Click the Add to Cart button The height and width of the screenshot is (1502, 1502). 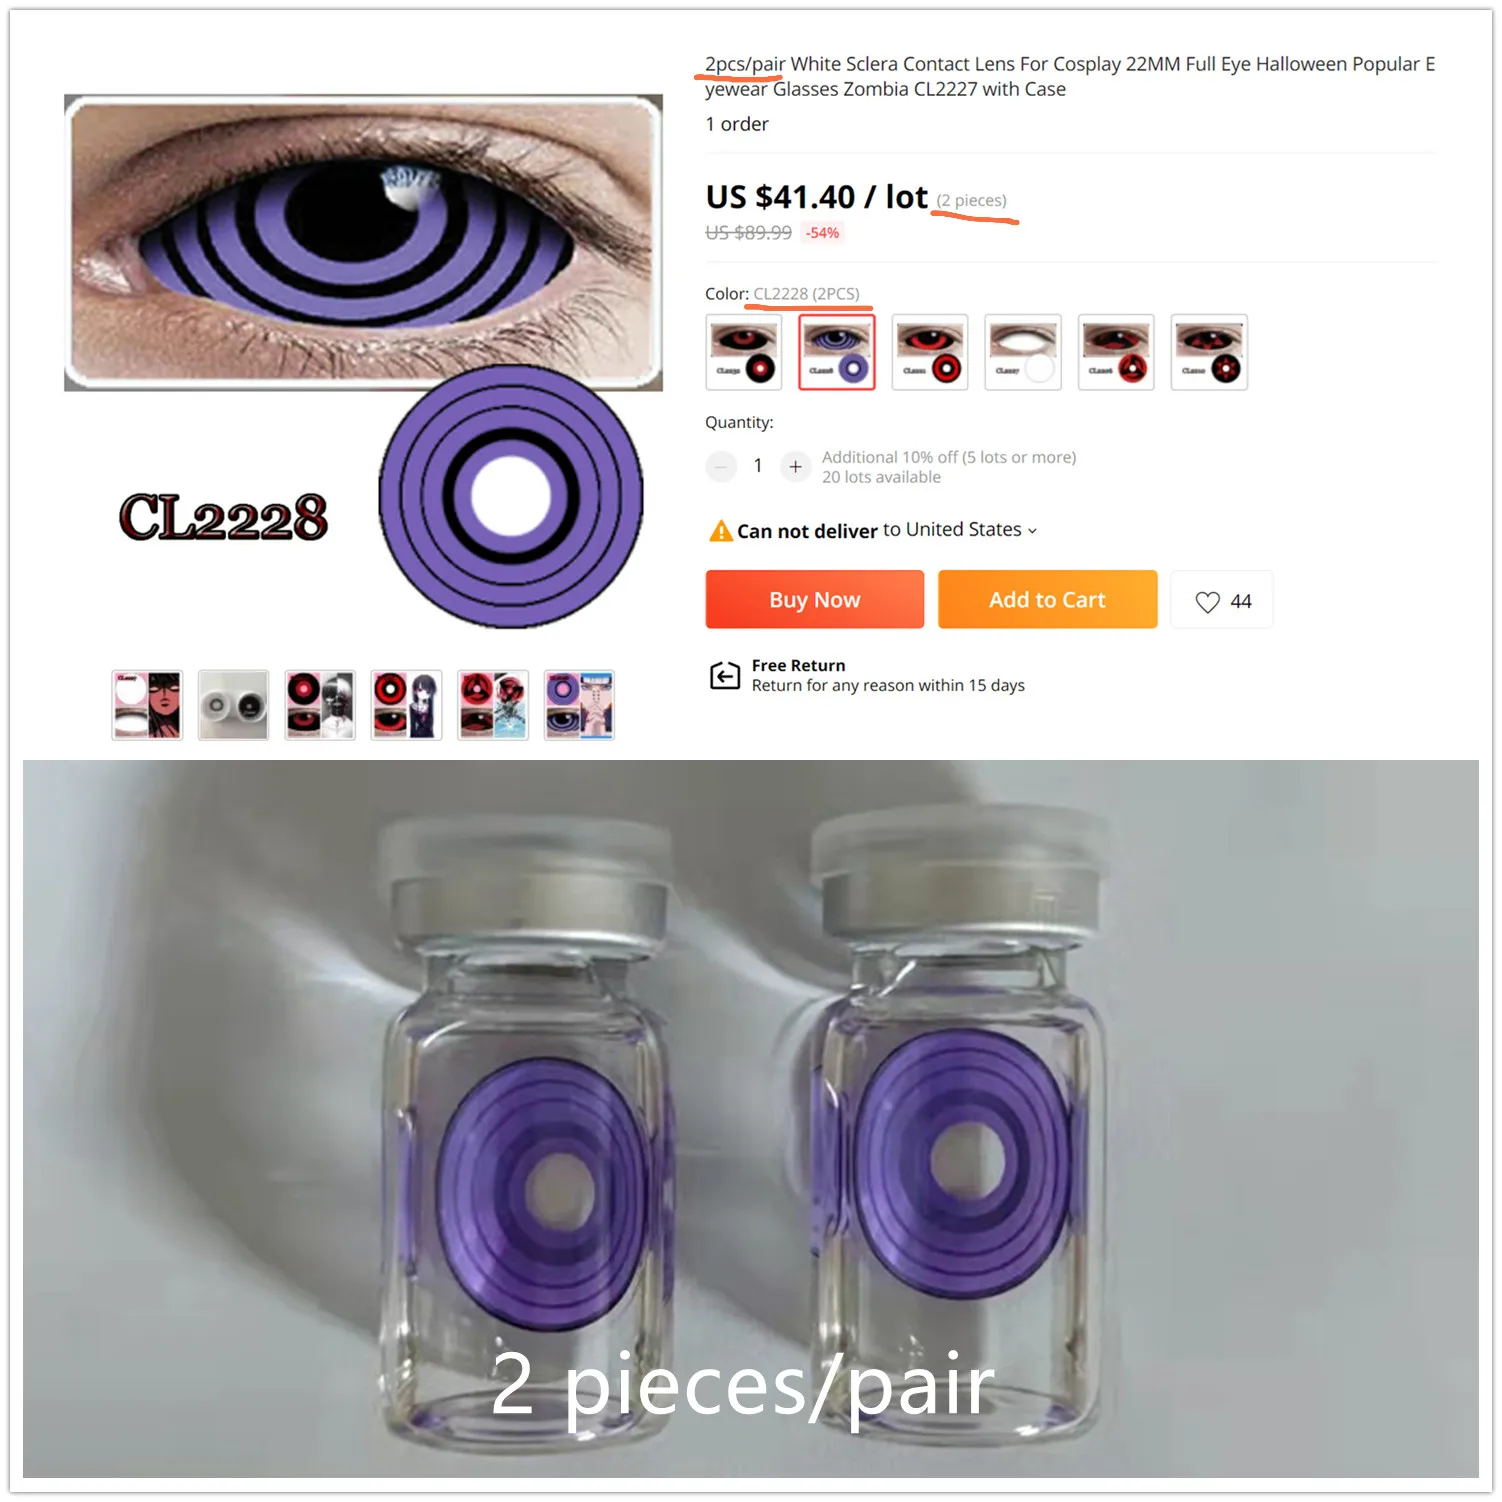tap(1047, 599)
